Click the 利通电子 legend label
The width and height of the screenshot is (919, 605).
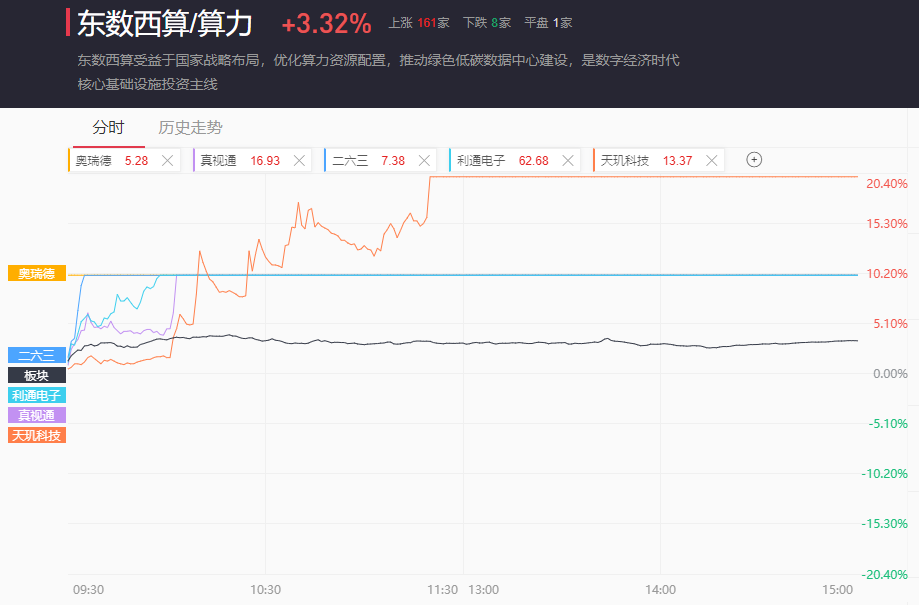pyautogui.click(x=37, y=395)
